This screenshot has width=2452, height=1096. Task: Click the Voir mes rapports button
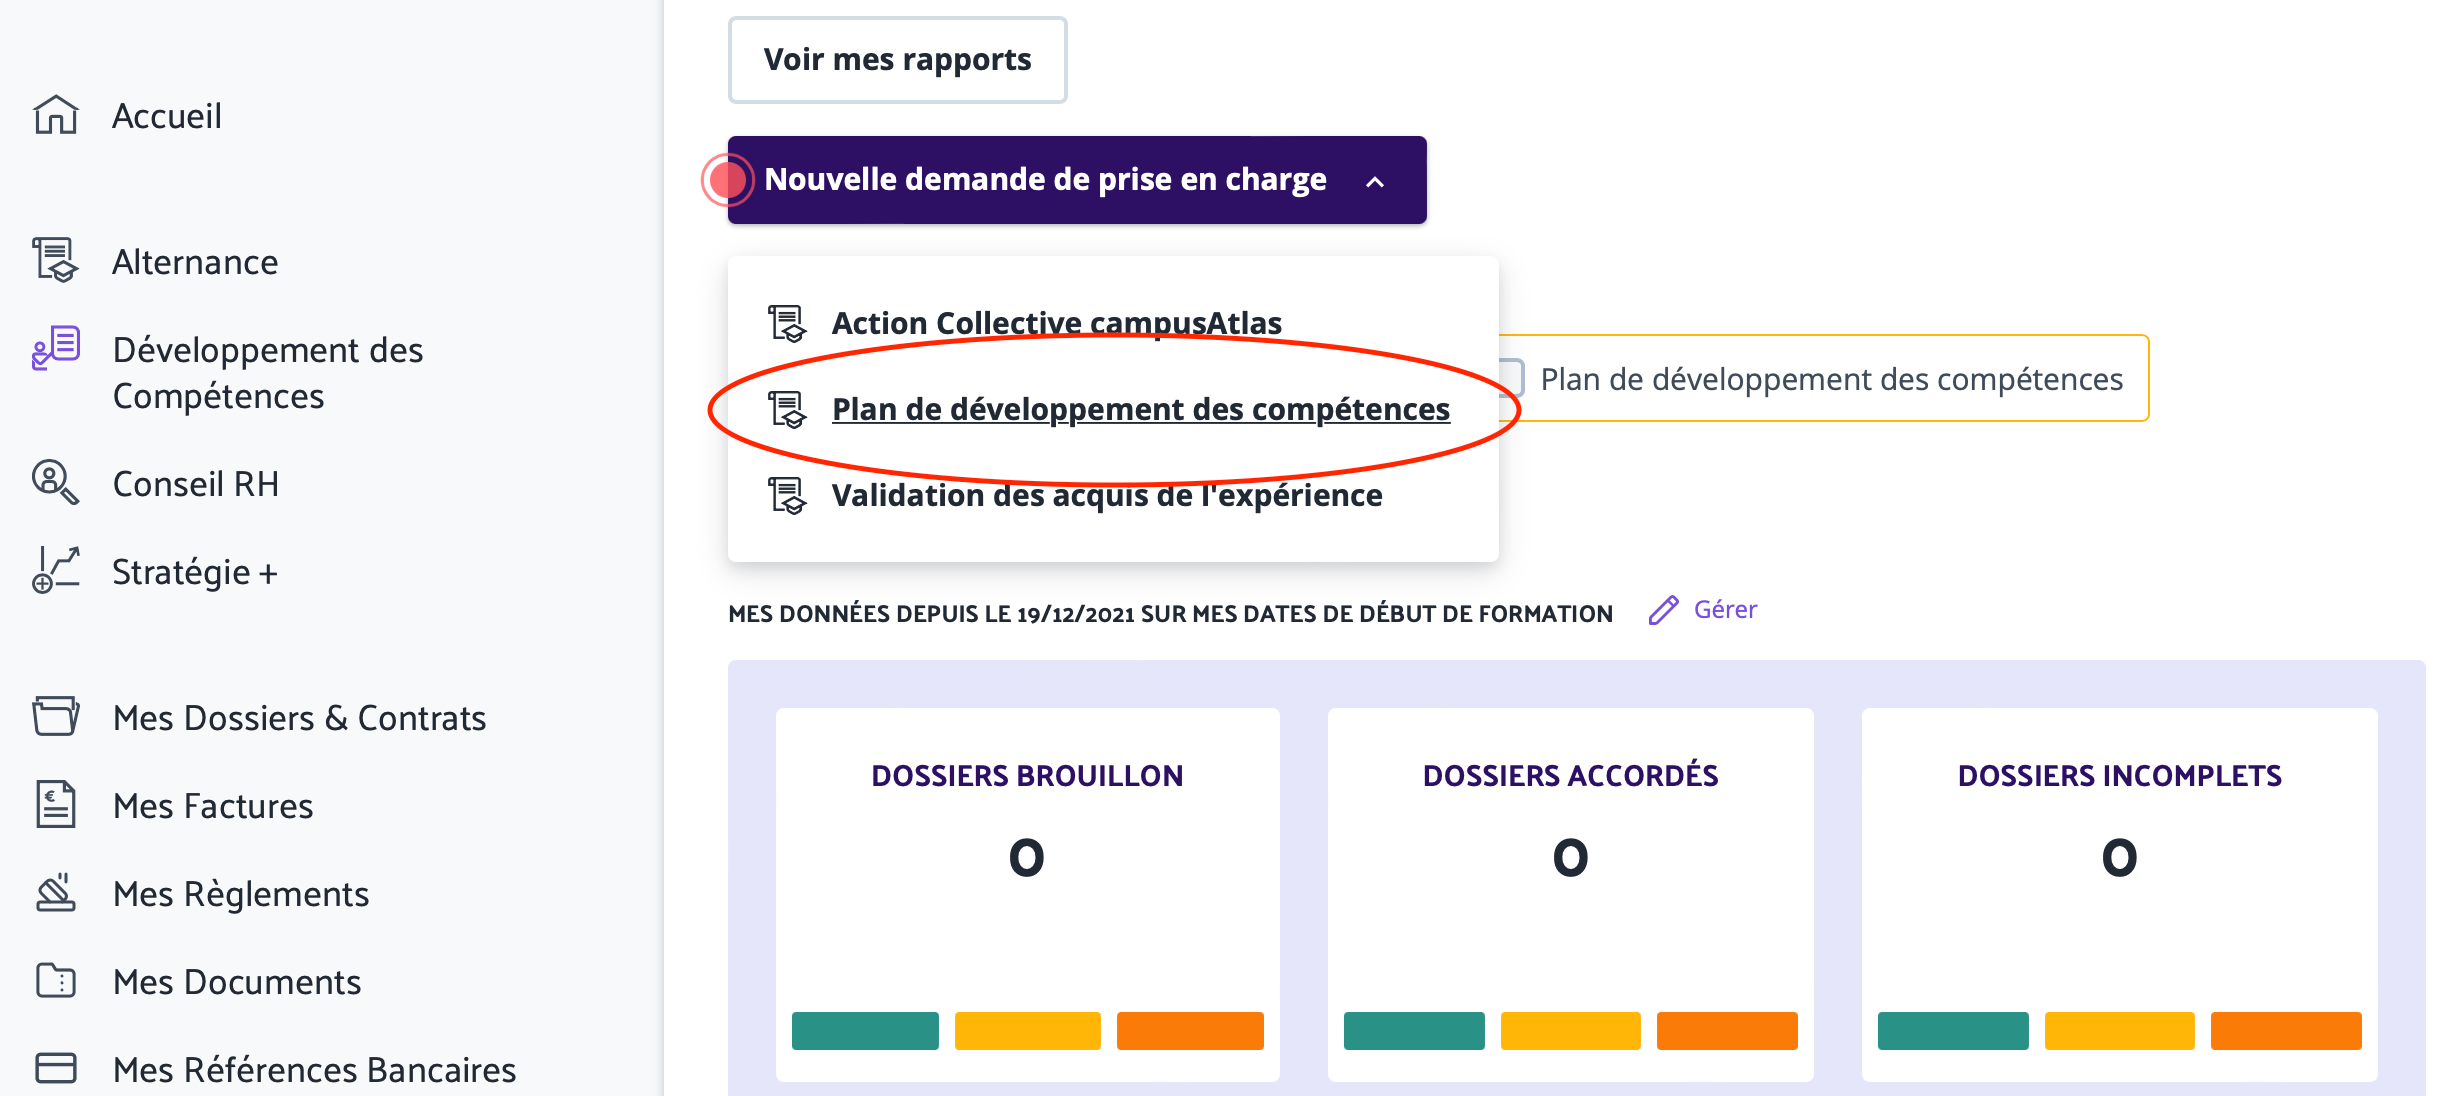click(x=897, y=60)
